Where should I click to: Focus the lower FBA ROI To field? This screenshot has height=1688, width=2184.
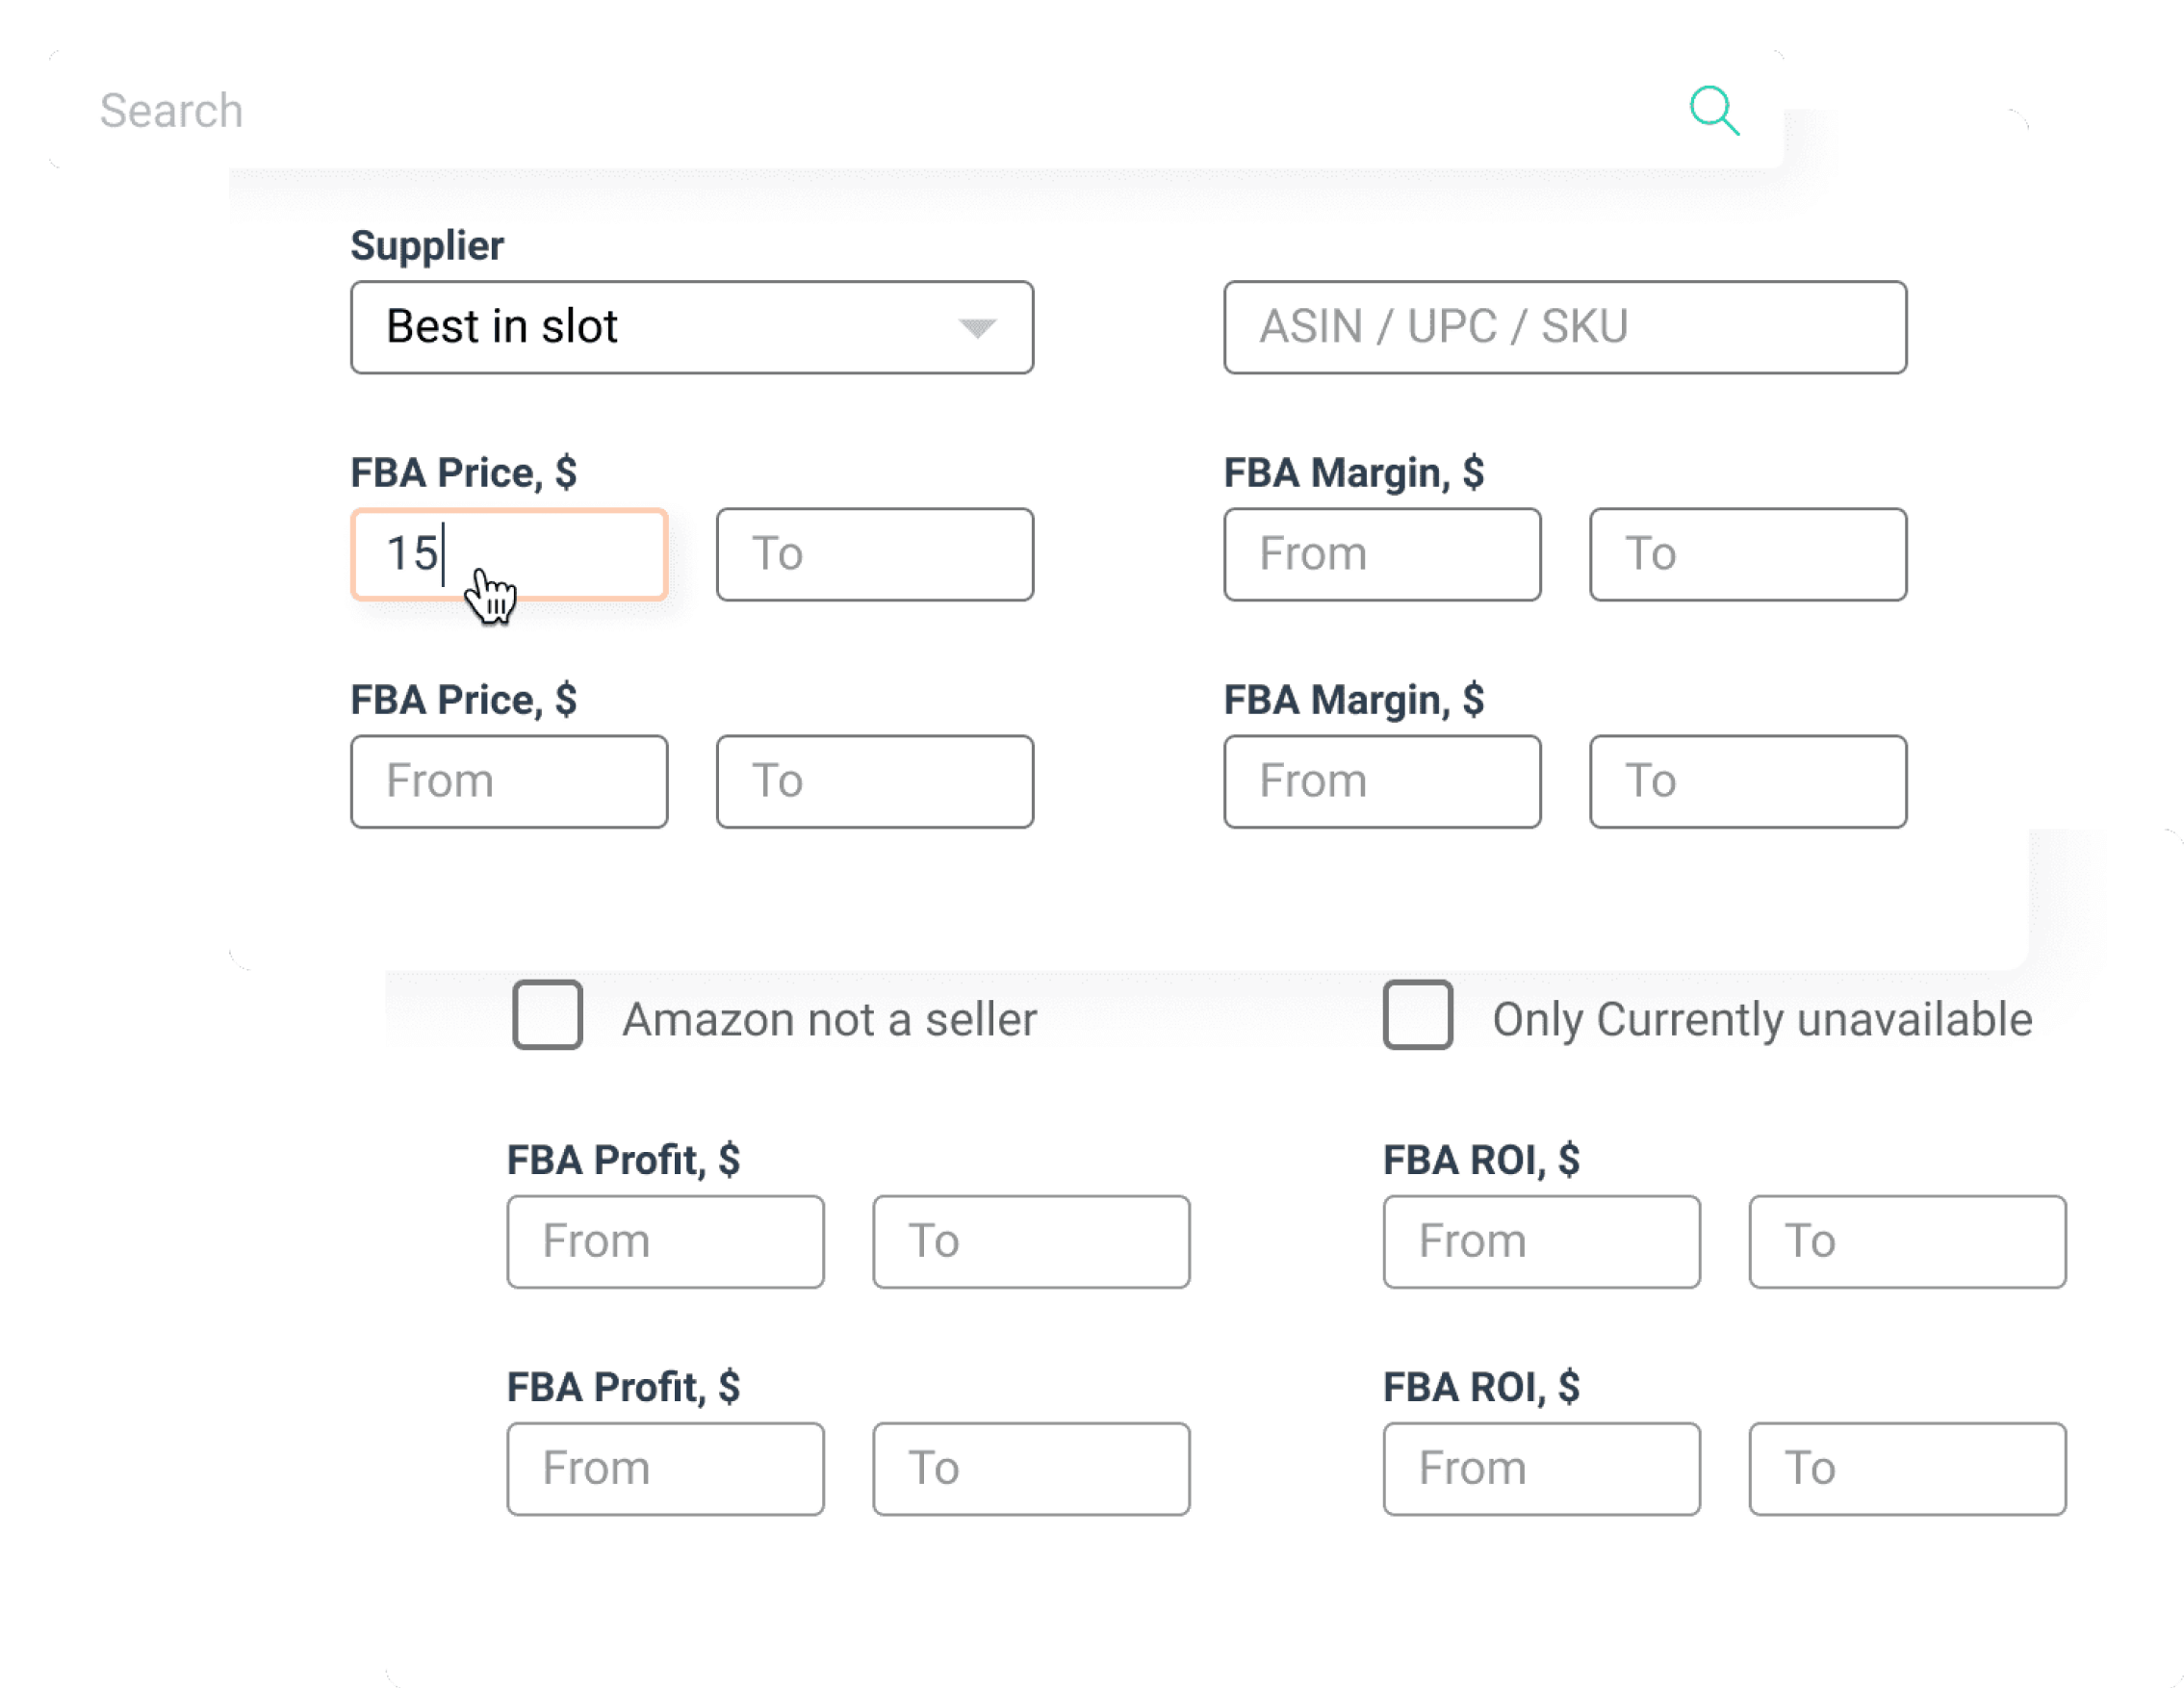tap(1907, 1468)
